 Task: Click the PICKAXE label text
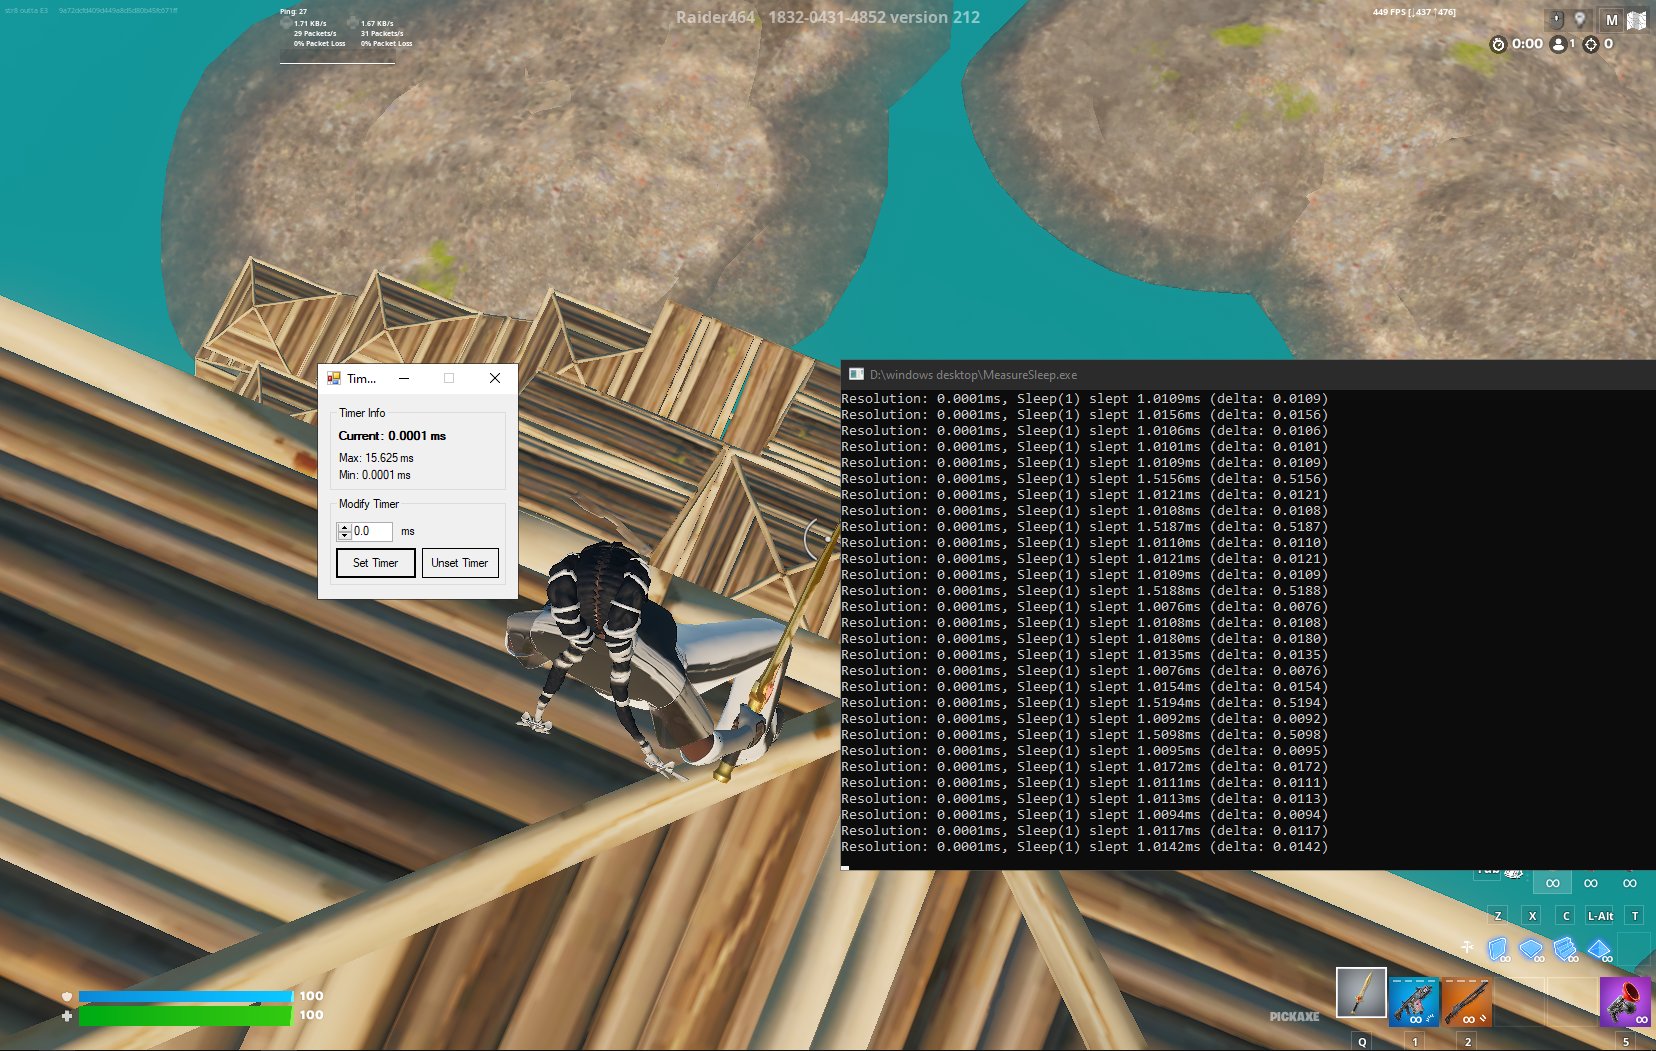point(1294,1016)
